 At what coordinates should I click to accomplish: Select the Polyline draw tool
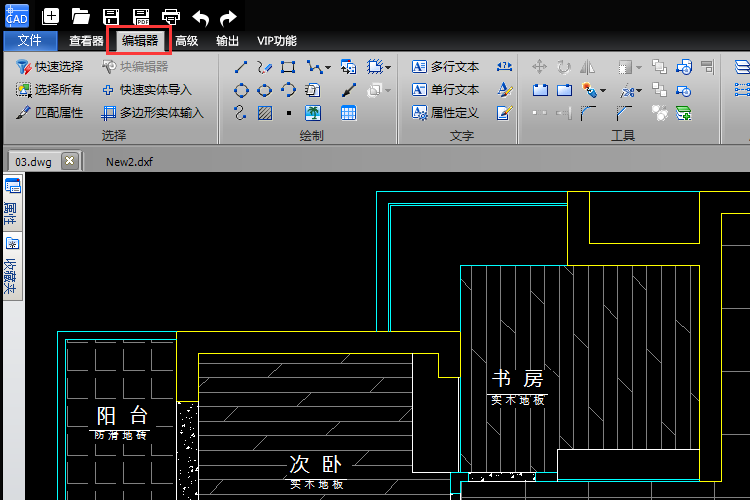tap(314, 67)
